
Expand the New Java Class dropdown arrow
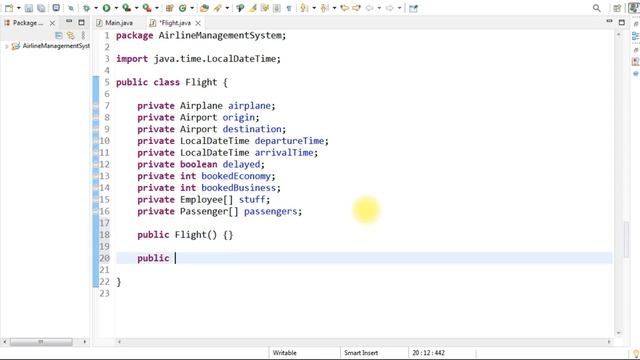[192, 8]
